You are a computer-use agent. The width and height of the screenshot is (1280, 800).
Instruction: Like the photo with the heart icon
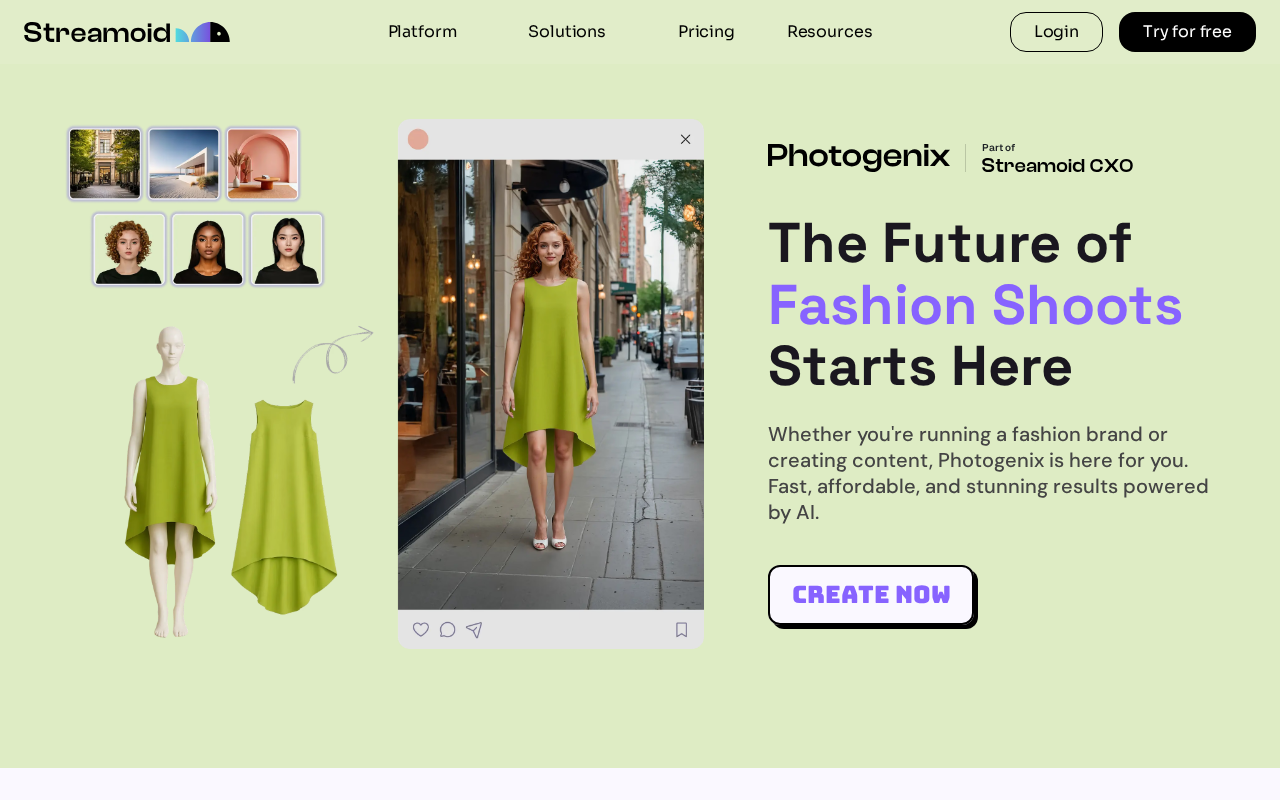421,630
